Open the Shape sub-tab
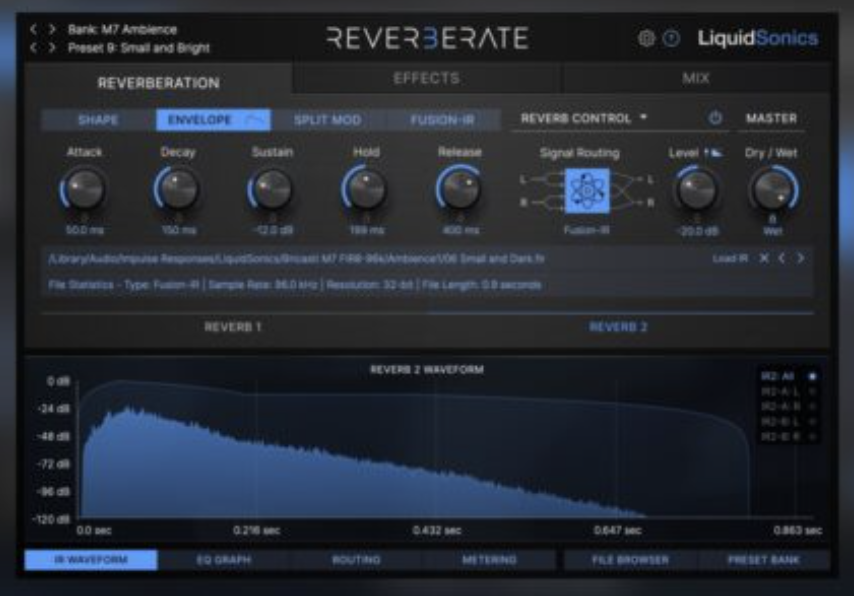The height and width of the screenshot is (596, 854). [99, 120]
